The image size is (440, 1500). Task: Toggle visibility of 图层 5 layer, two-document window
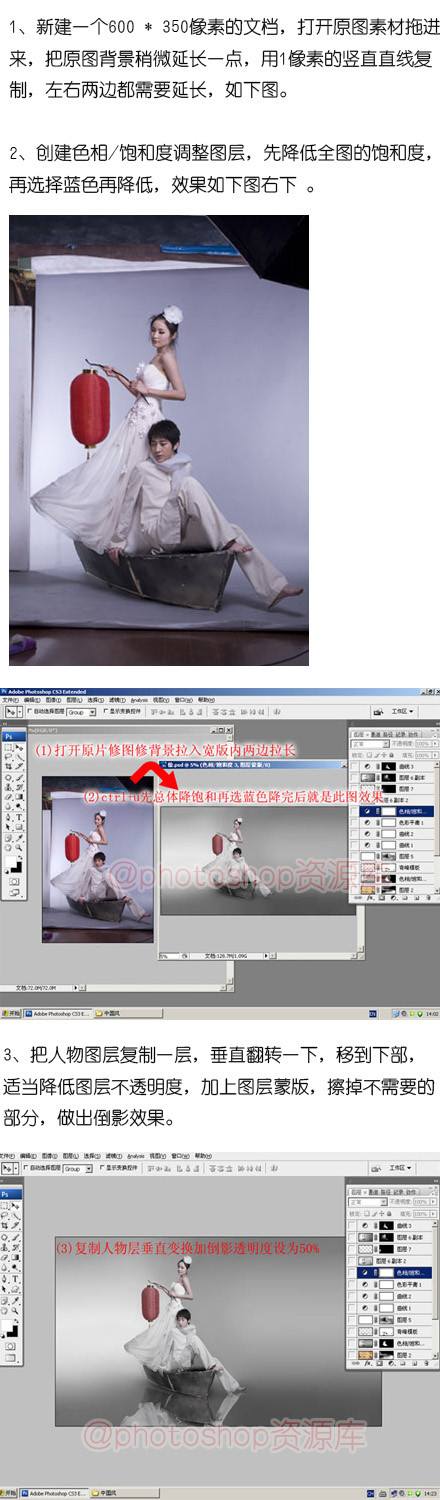click(x=355, y=856)
